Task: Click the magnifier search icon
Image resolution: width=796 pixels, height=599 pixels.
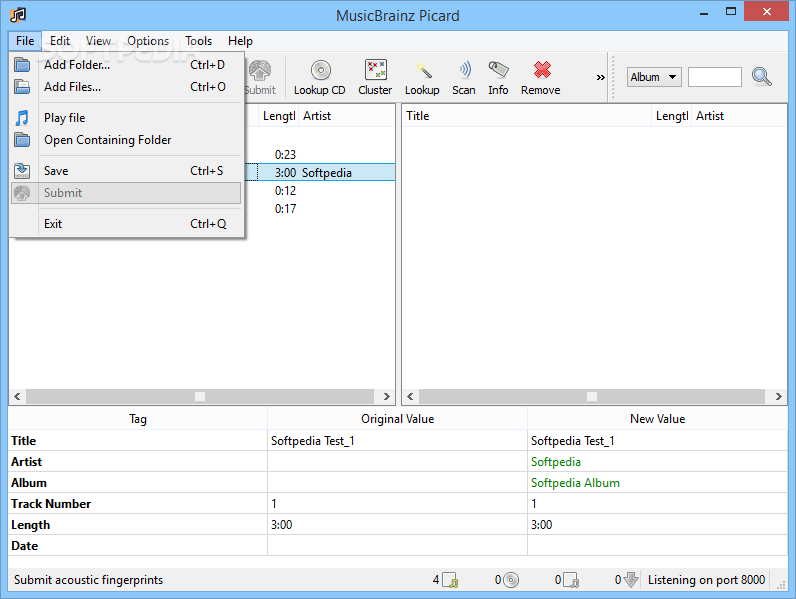Action: [x=761, y=77]
